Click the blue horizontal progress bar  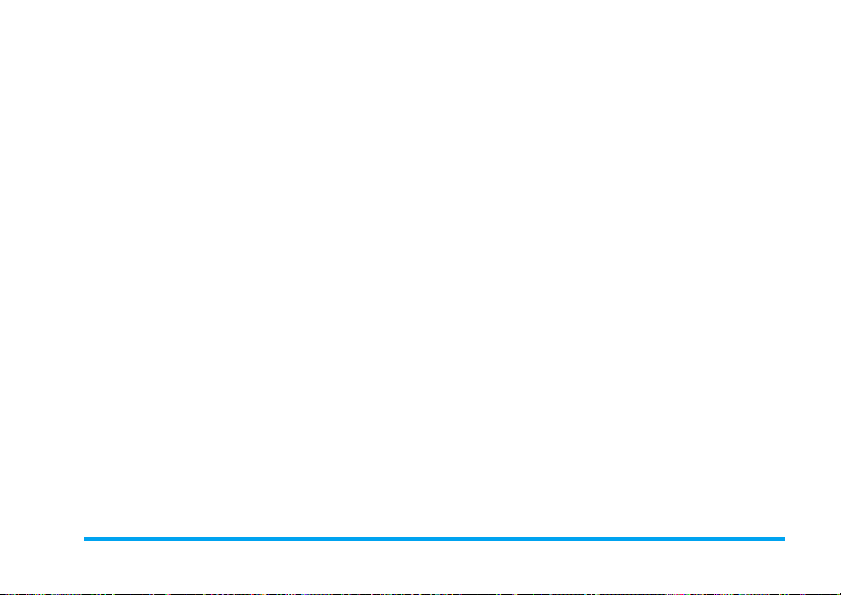pyautogui.click(x=434, y=539)
